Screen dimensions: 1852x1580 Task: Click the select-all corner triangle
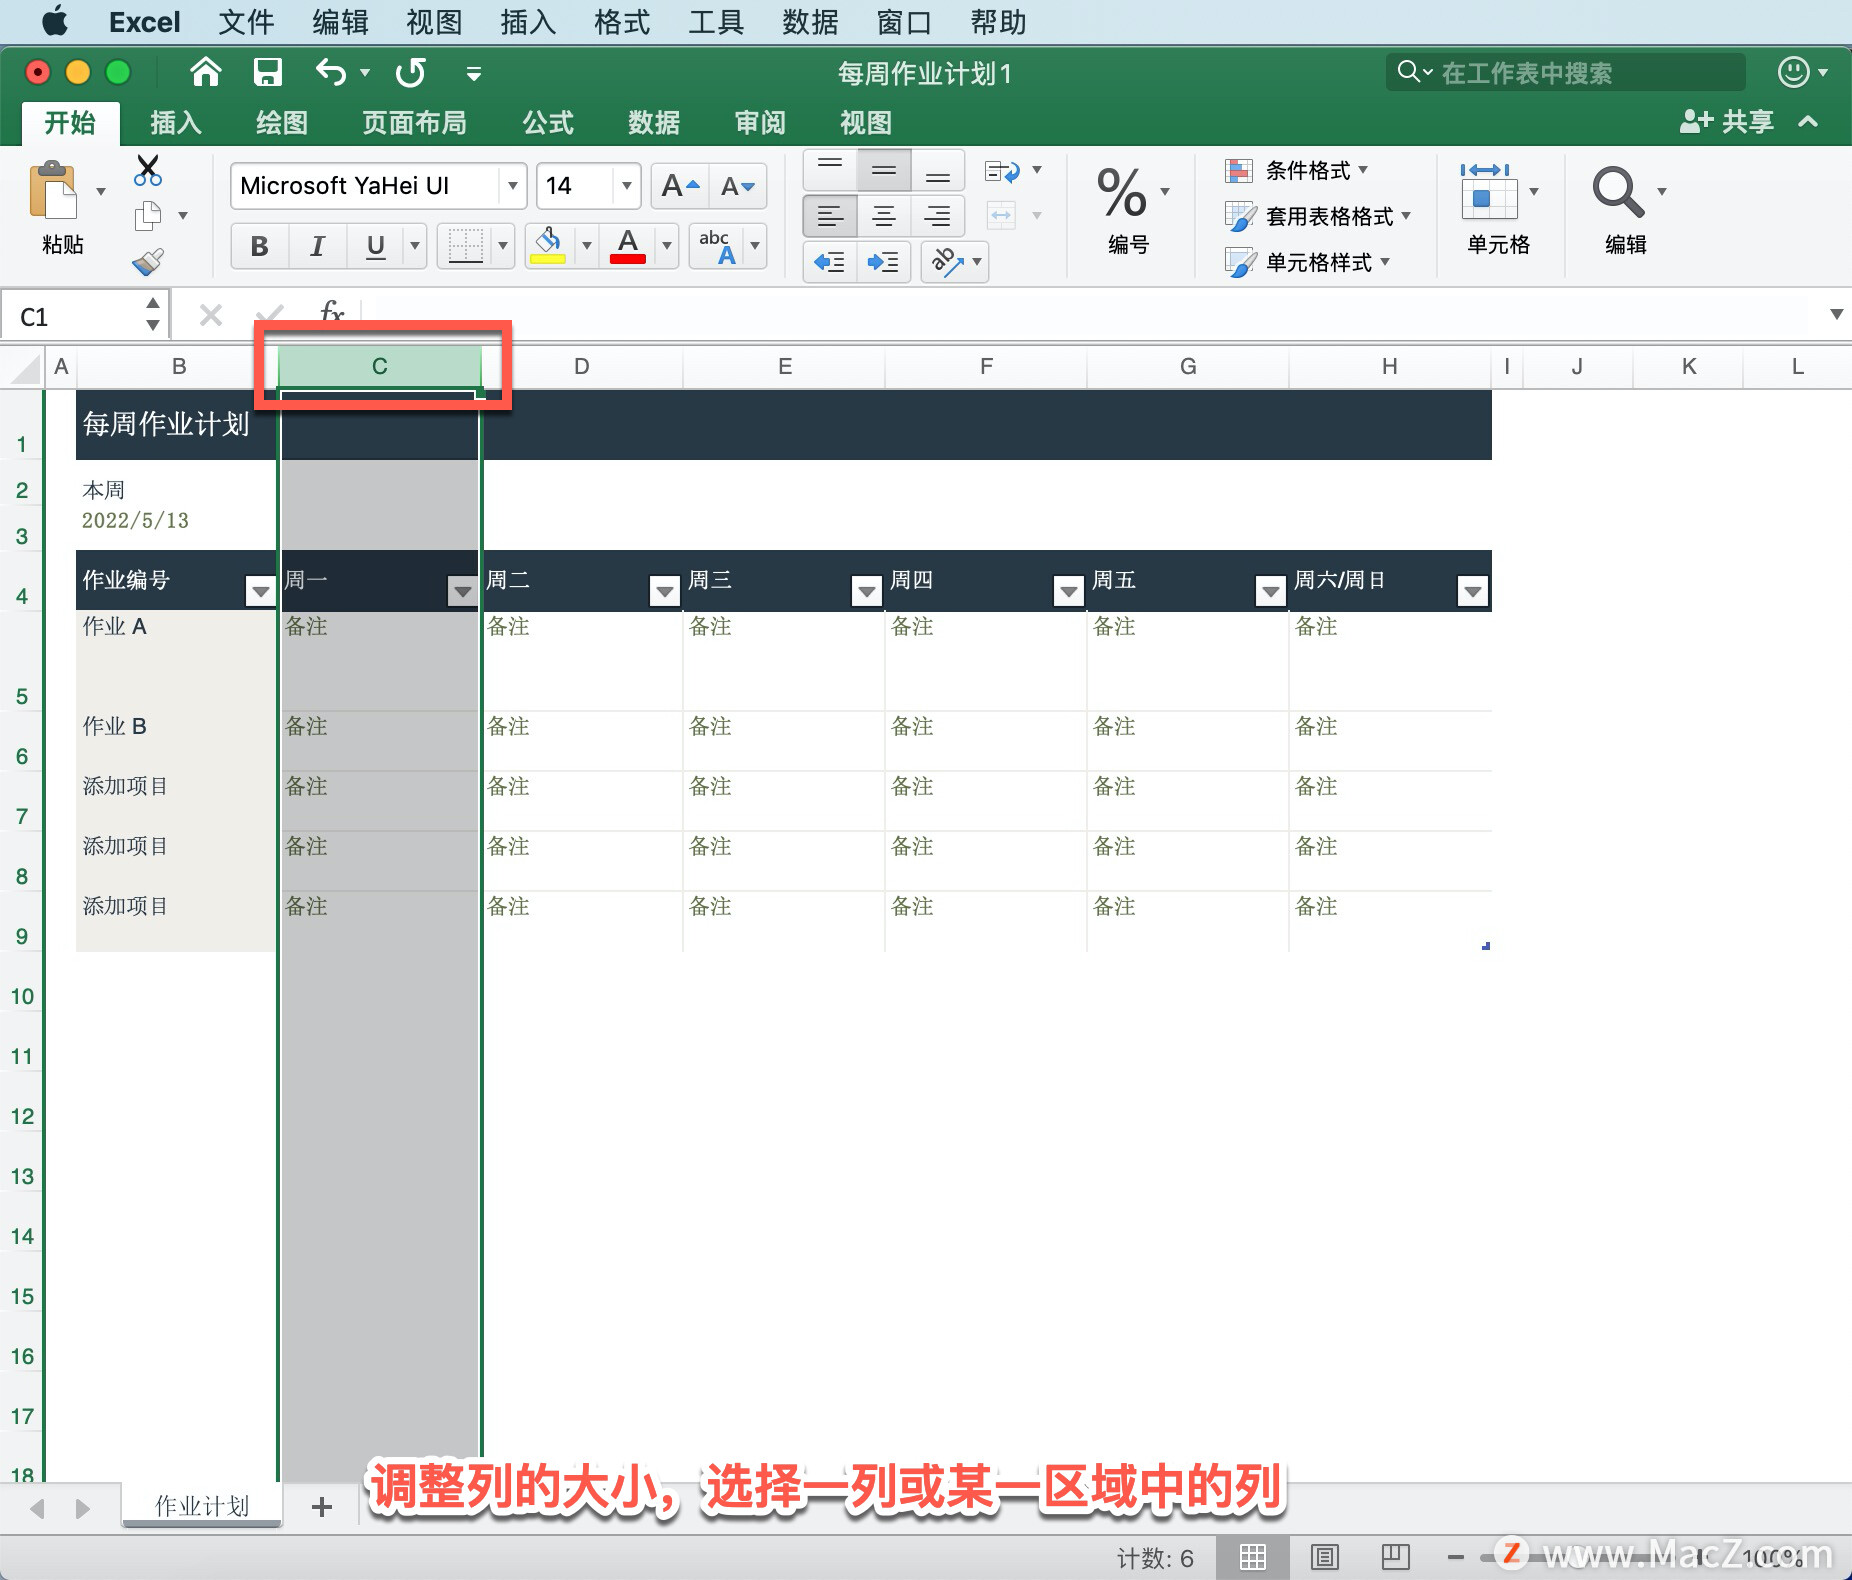tap(25, 367)
